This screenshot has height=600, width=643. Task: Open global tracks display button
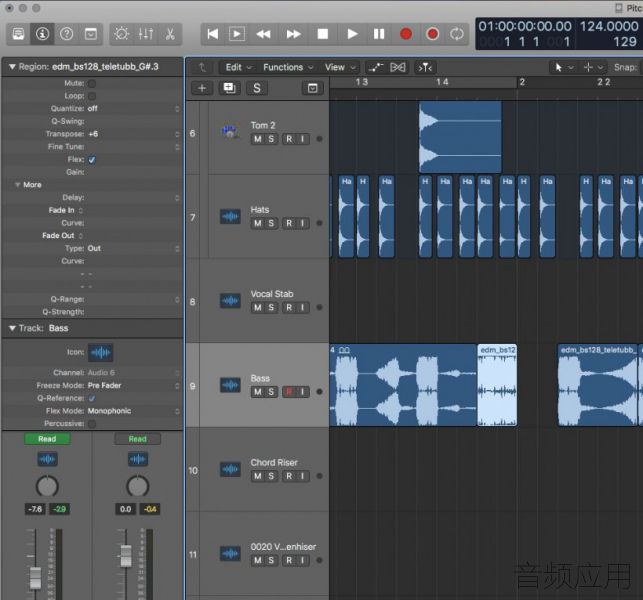click(x=312, y=88)
